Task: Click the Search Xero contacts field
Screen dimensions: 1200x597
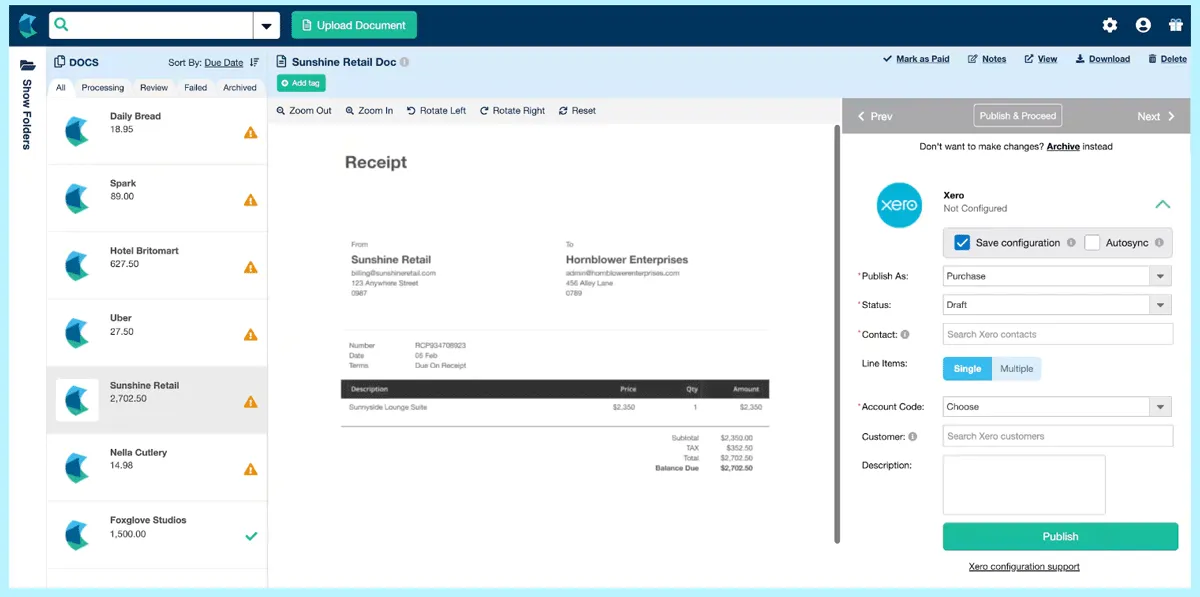Action: (1056, 333)
